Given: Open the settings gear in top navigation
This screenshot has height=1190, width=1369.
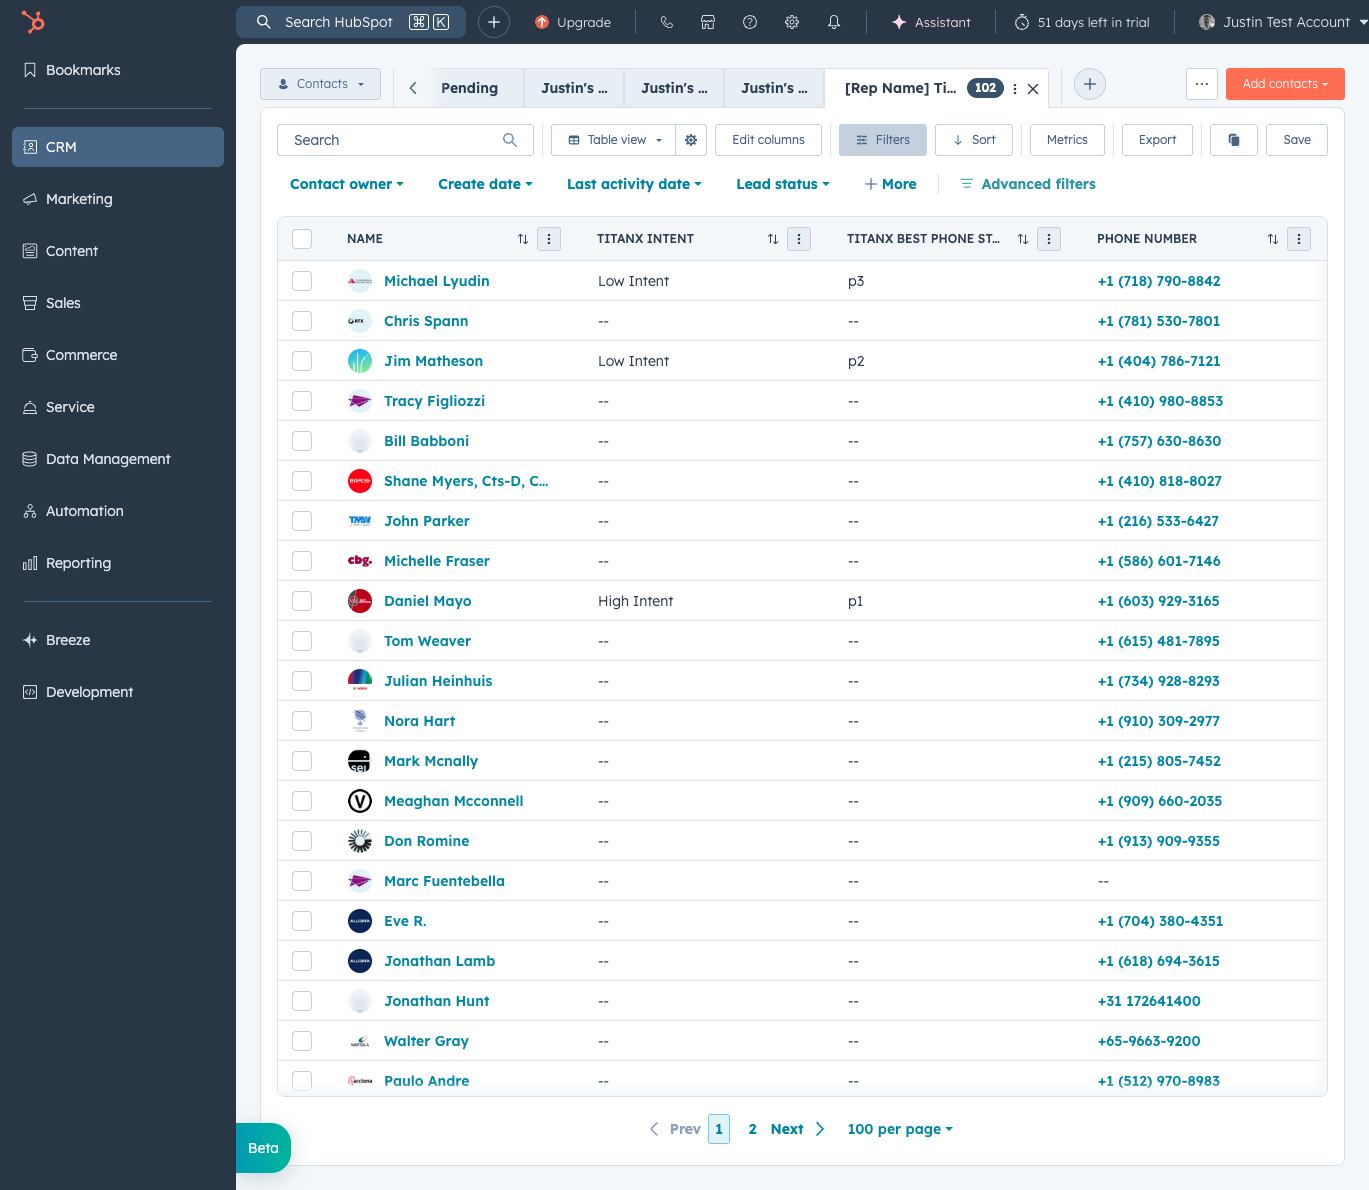Looking at the screenshot, I should click(792, 22).
